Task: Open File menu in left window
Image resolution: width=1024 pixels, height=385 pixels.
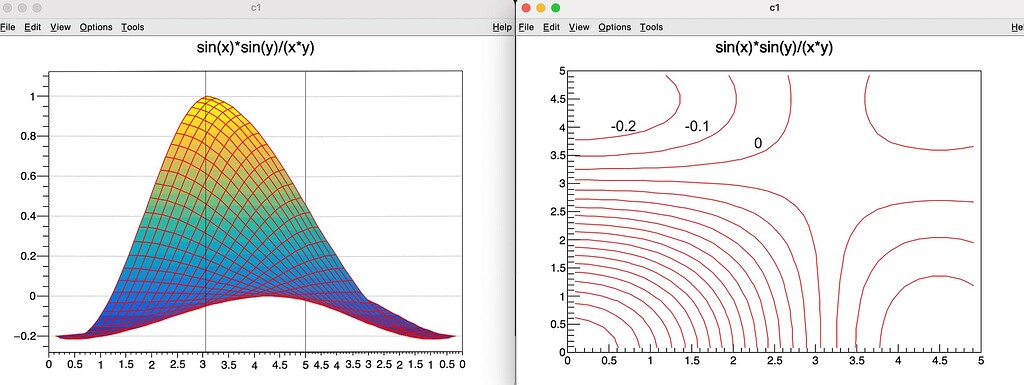Action: pyautogui.click(x=7, y=27)
